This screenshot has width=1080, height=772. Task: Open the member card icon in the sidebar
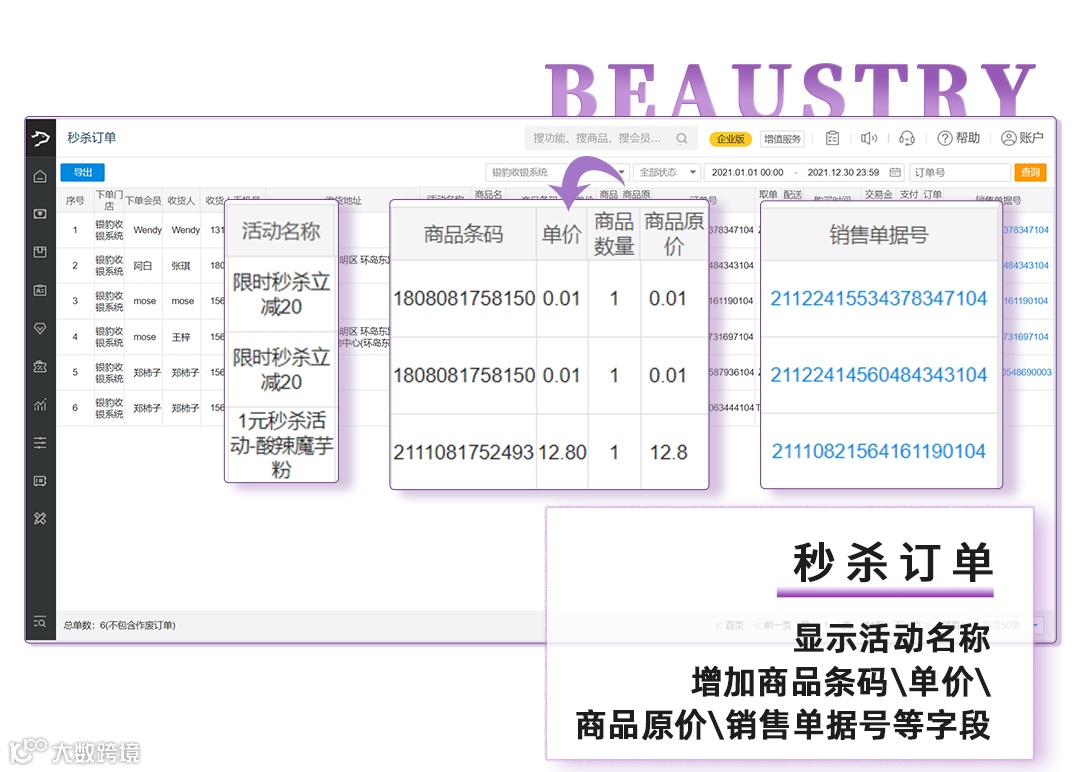[x=40, y=290]
